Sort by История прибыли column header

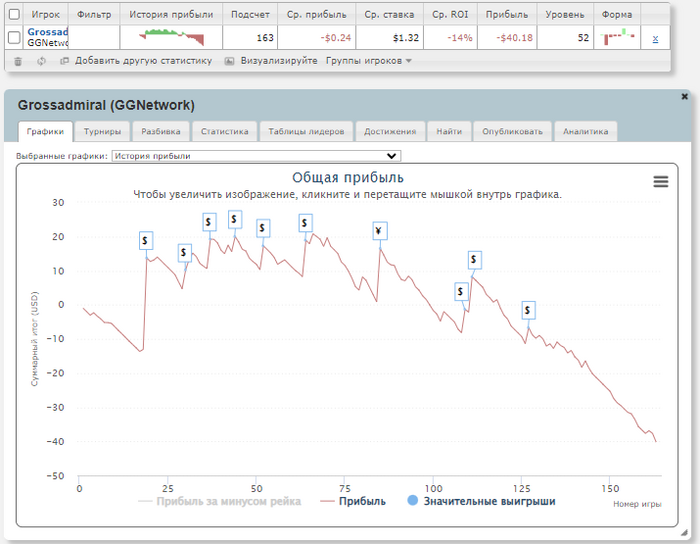pyautogui.click(x=171, y=14)
